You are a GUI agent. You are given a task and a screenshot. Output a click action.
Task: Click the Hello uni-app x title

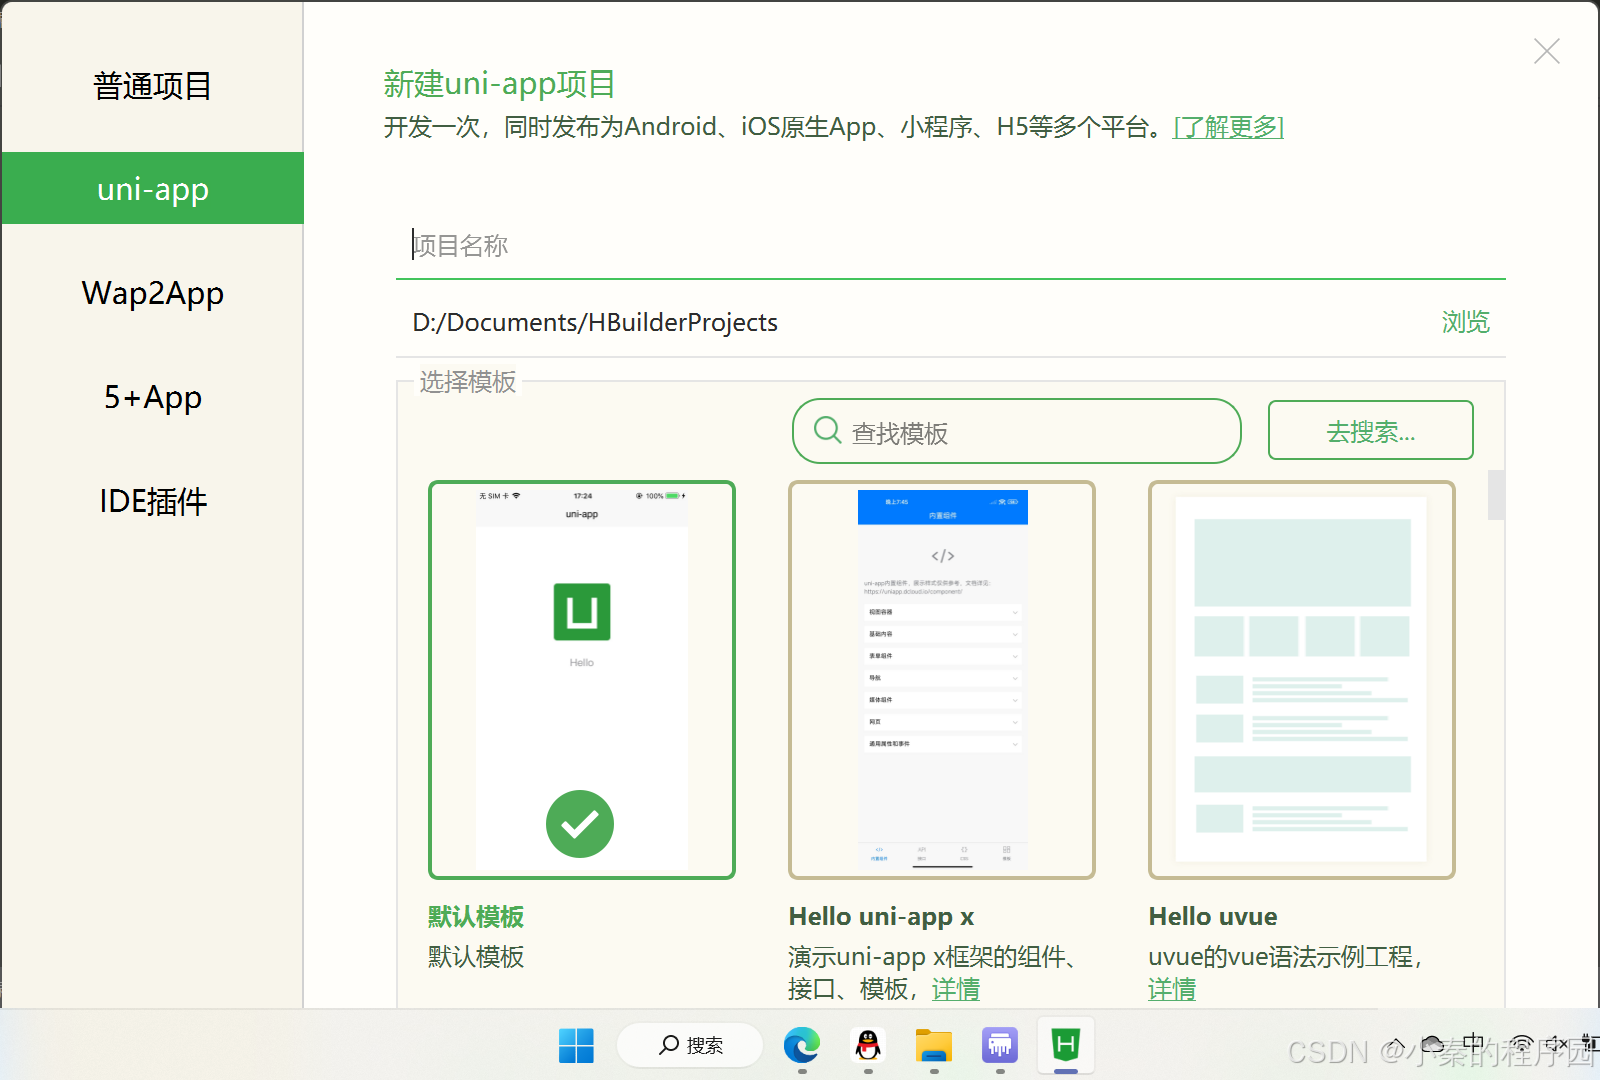(881, 917)
